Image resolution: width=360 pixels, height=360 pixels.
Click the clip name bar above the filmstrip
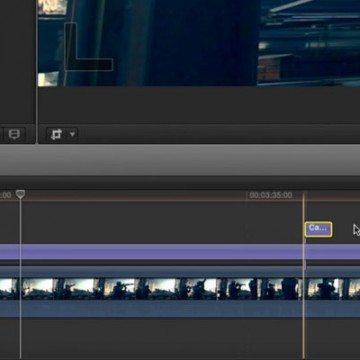tap(180, 272)
